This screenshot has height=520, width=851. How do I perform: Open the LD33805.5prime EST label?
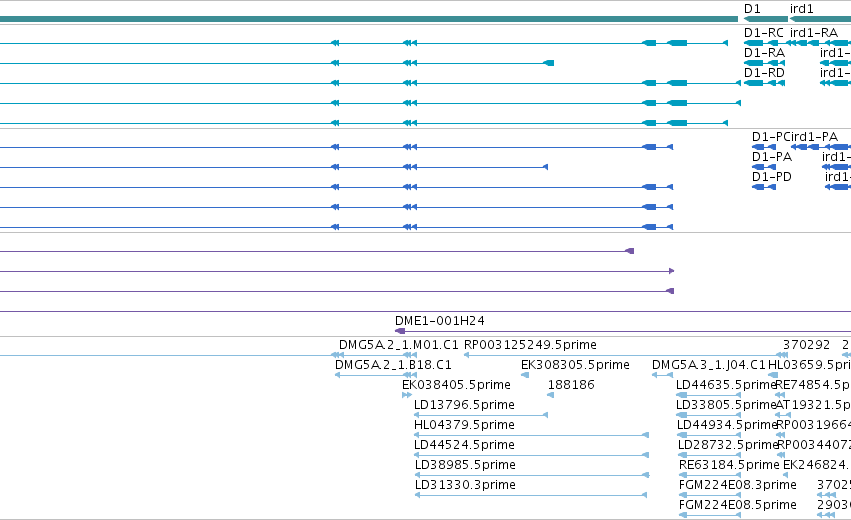[726, 405]
